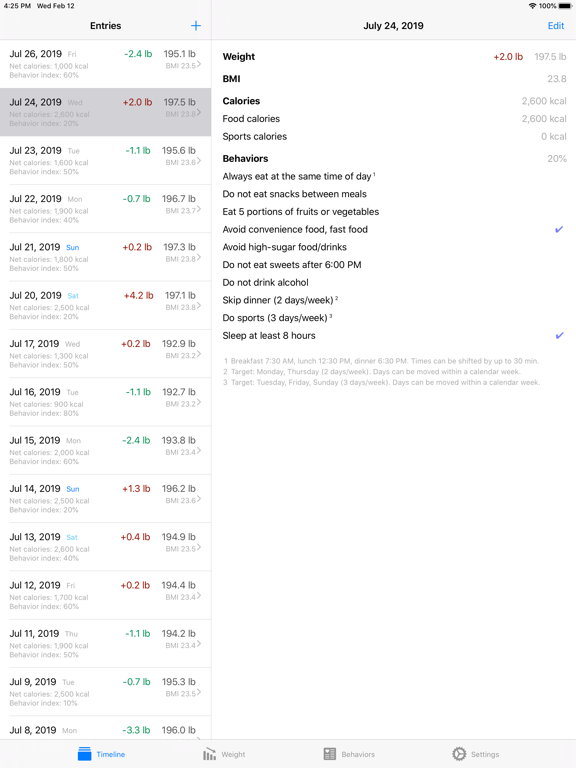Tap the Skip dinner behavior row
576x768 pixels.
(394, 300)
